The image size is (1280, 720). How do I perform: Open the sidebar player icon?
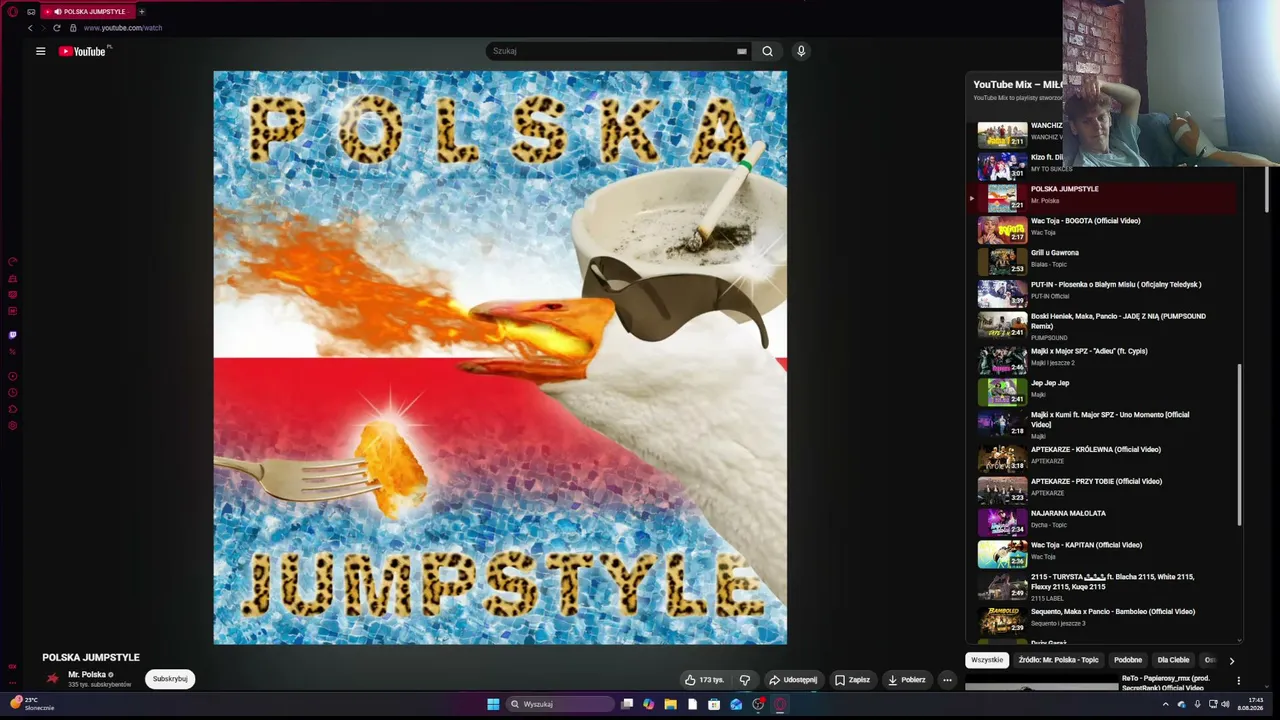click(x=13, y=376)
